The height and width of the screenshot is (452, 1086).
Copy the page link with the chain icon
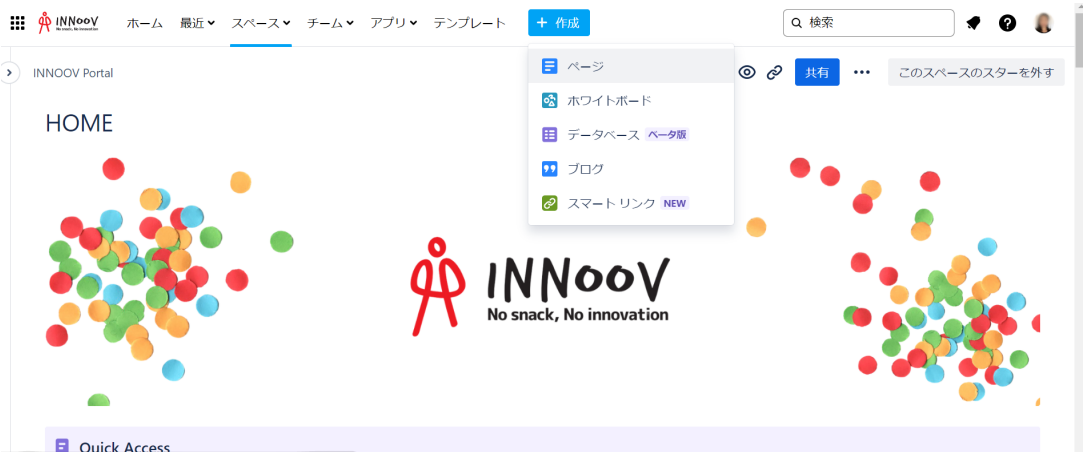pyautogui.click(x=774, y=72)
